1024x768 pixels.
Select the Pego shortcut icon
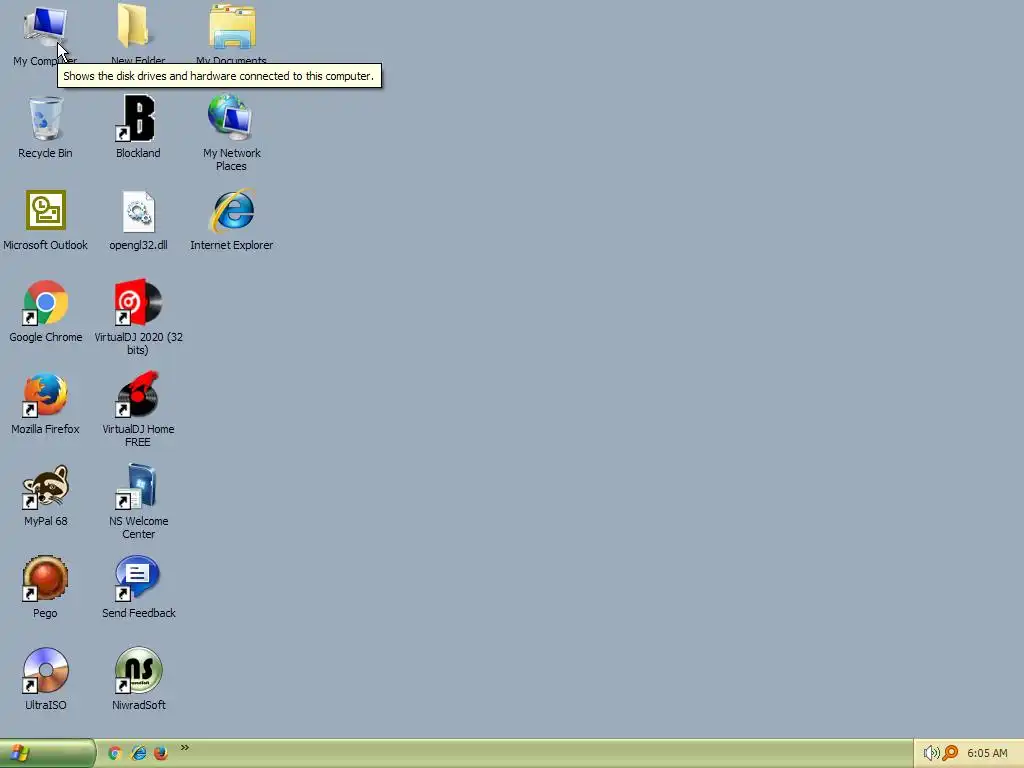45,578
